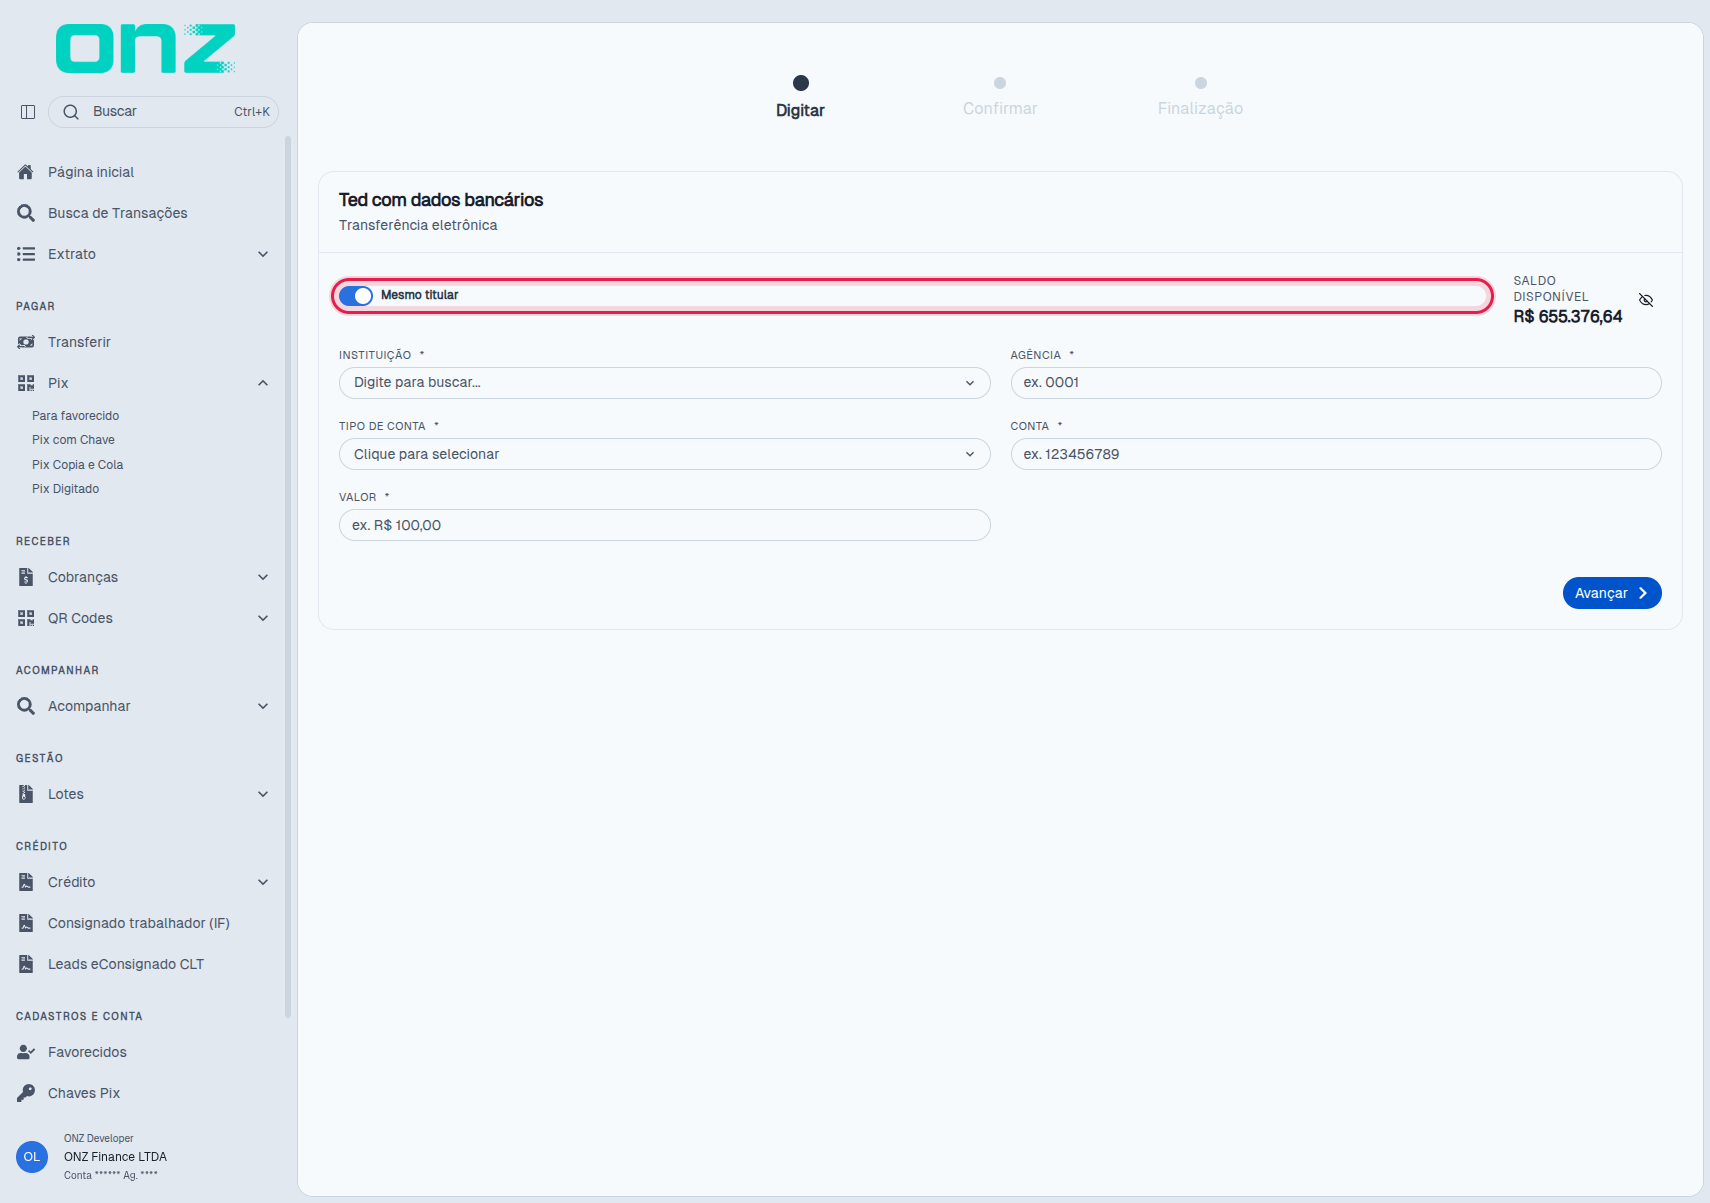
Task: Open Pix Para favorecido
Action: [75, 416]
